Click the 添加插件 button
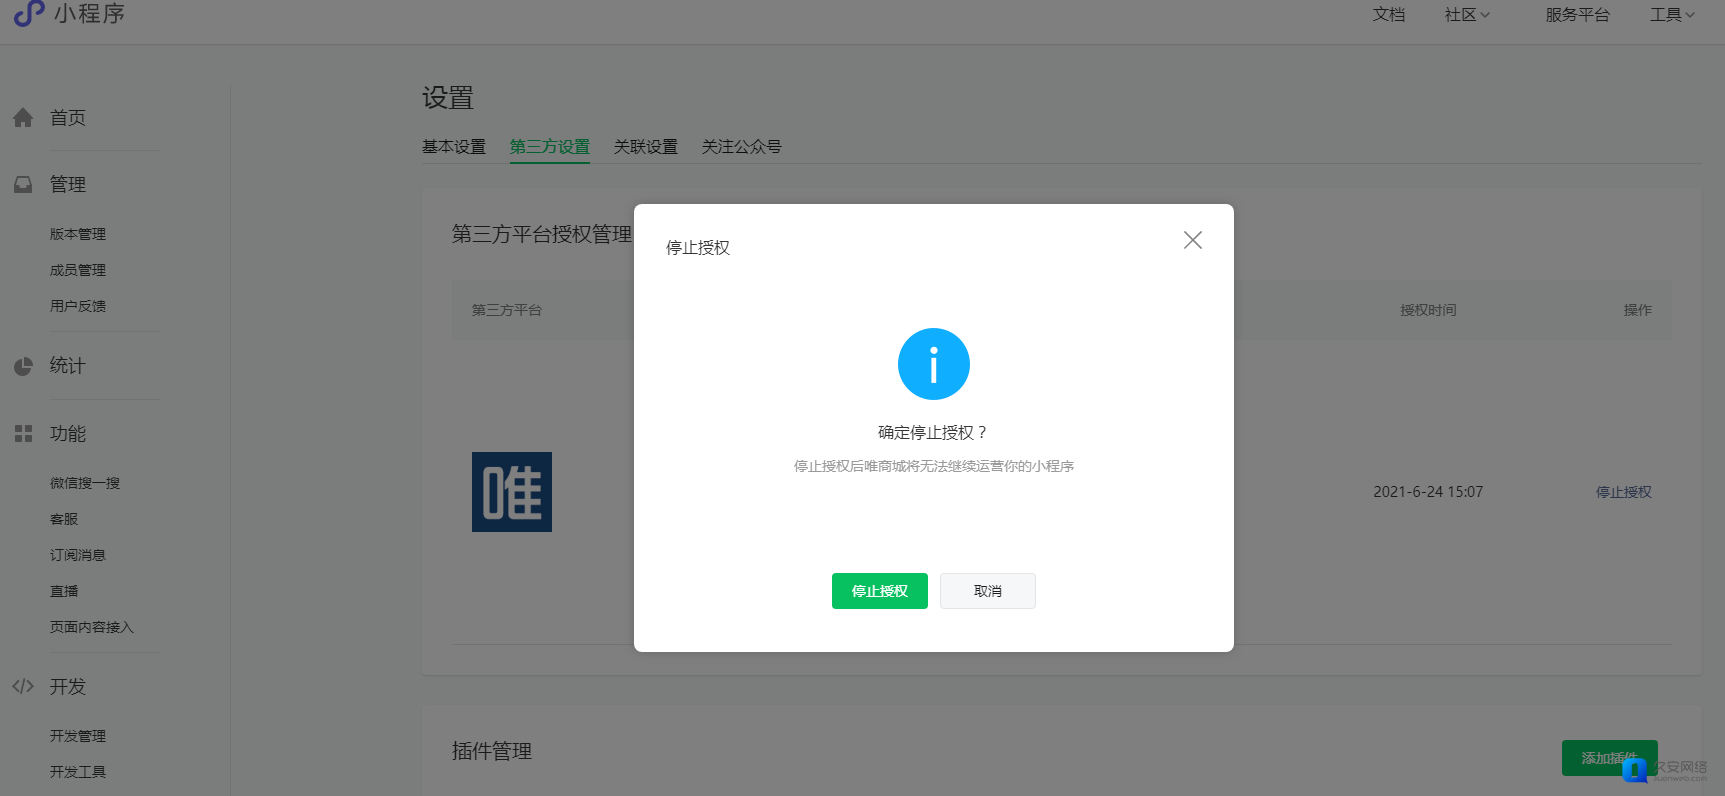Viewport: 1725px width, 796px height. click(x=1610, y=758)
